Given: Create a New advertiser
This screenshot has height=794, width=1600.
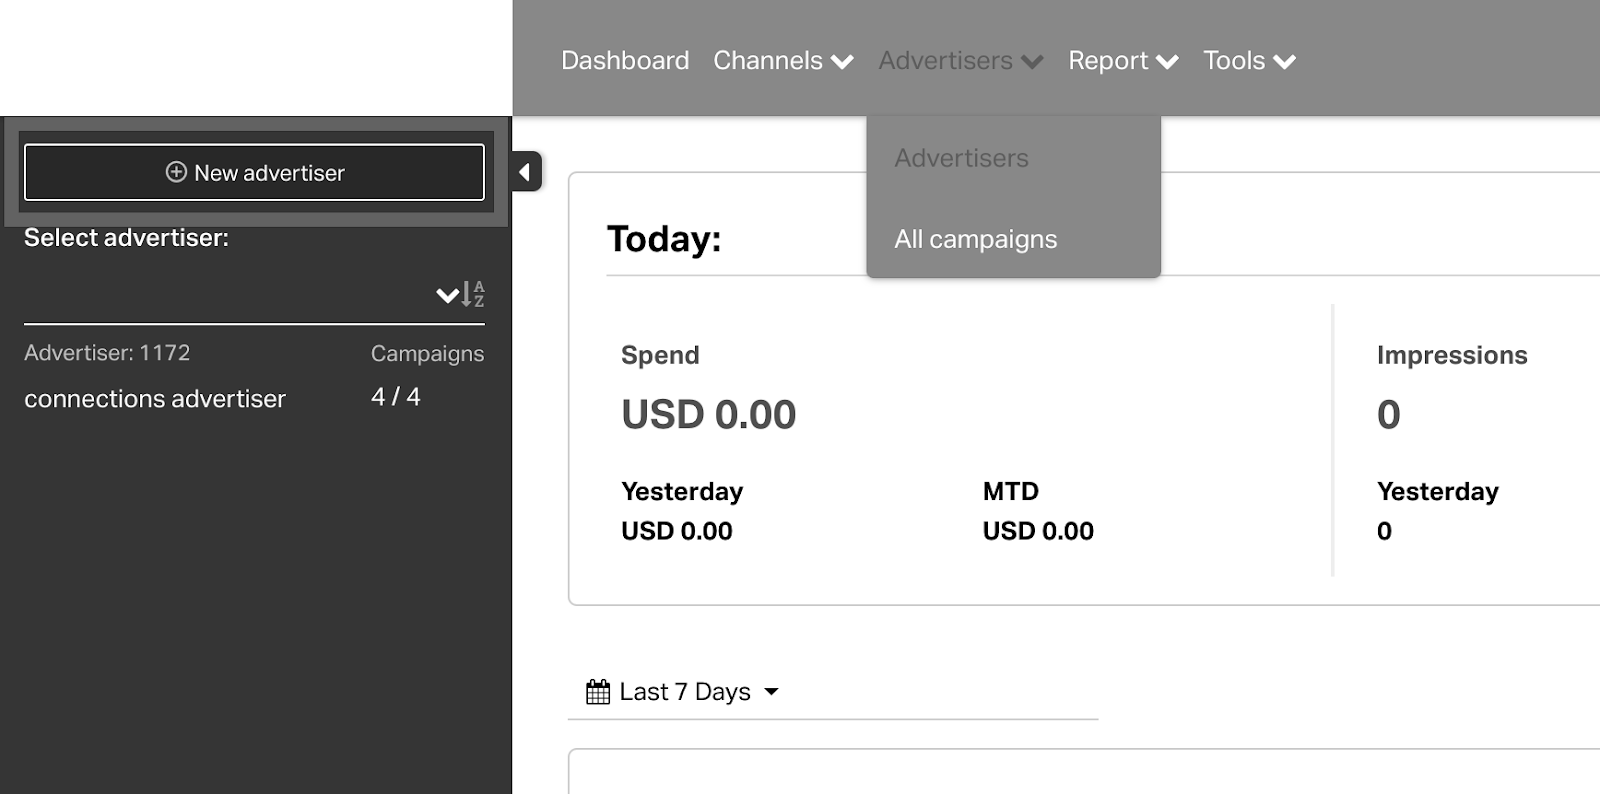Looking at the screenshot, I should pyautogui.click(x=254, y=172).
